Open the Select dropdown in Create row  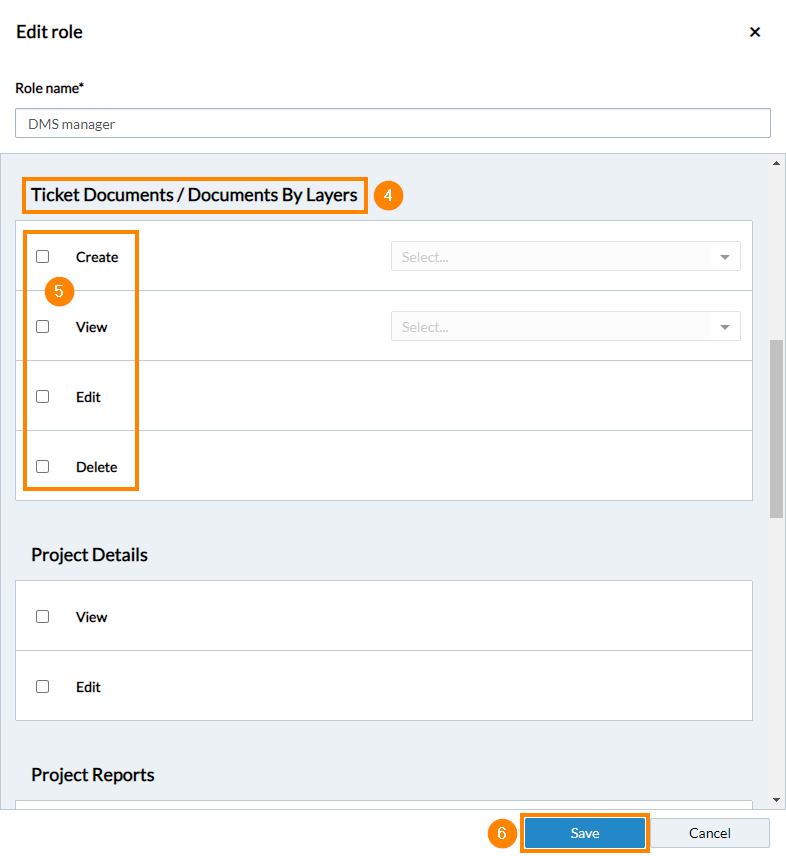[565, 257]
